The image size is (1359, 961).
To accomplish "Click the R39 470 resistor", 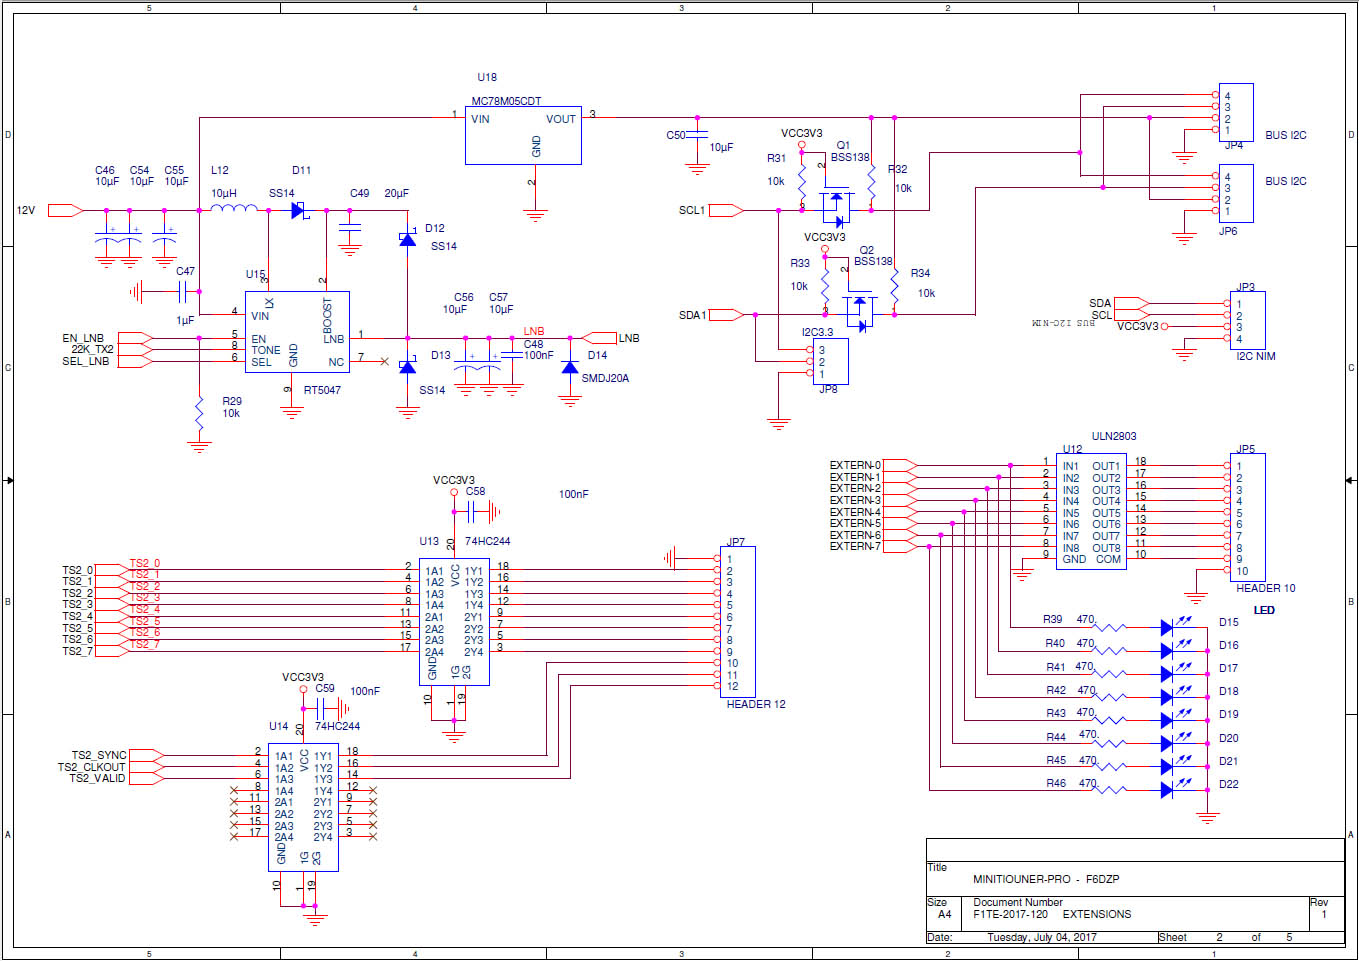I will click(1110, 628).
